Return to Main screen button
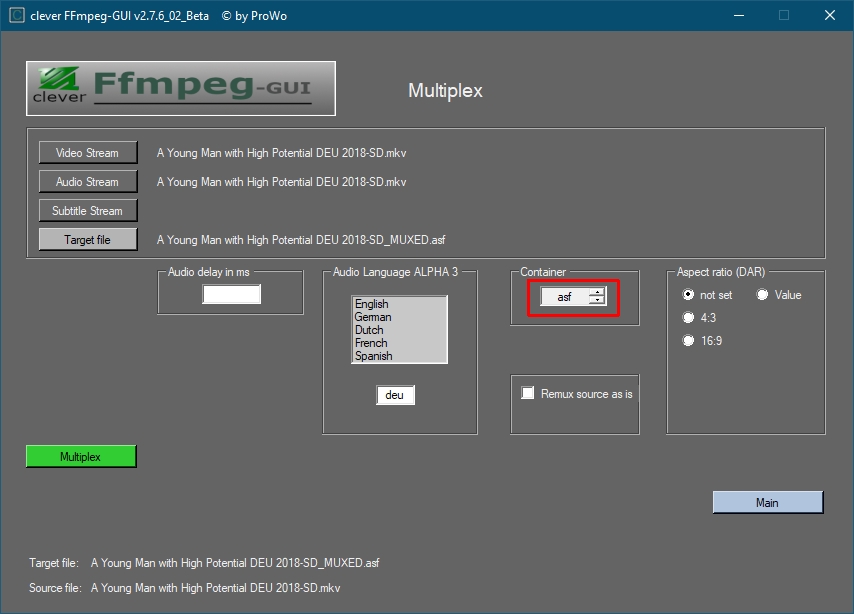 [x=768, y=502]
